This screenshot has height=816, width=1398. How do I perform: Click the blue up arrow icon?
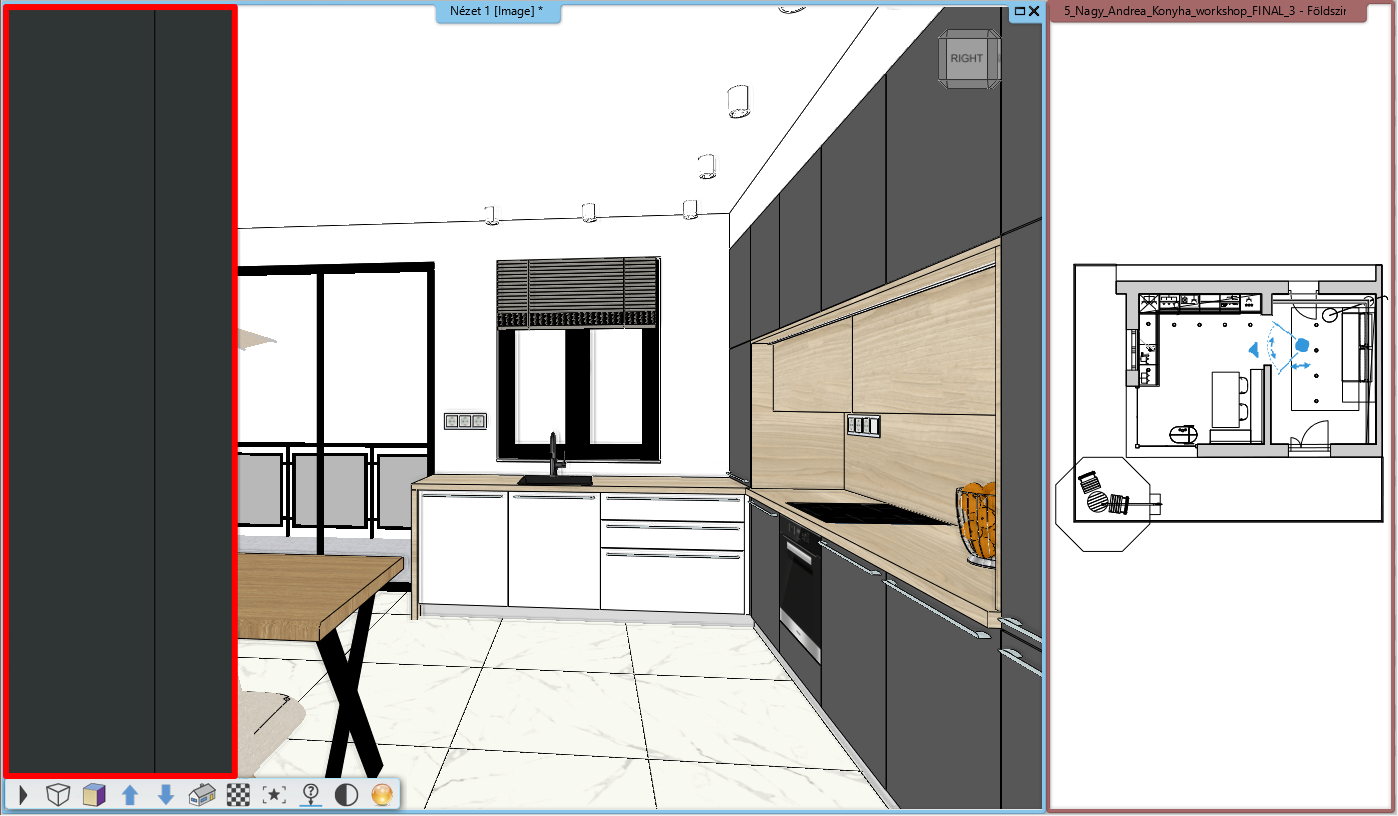click(130, 795)
